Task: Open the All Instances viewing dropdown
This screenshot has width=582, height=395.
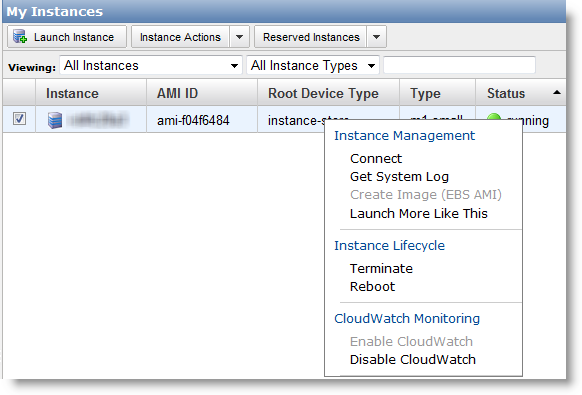Action: coord(151,66)
